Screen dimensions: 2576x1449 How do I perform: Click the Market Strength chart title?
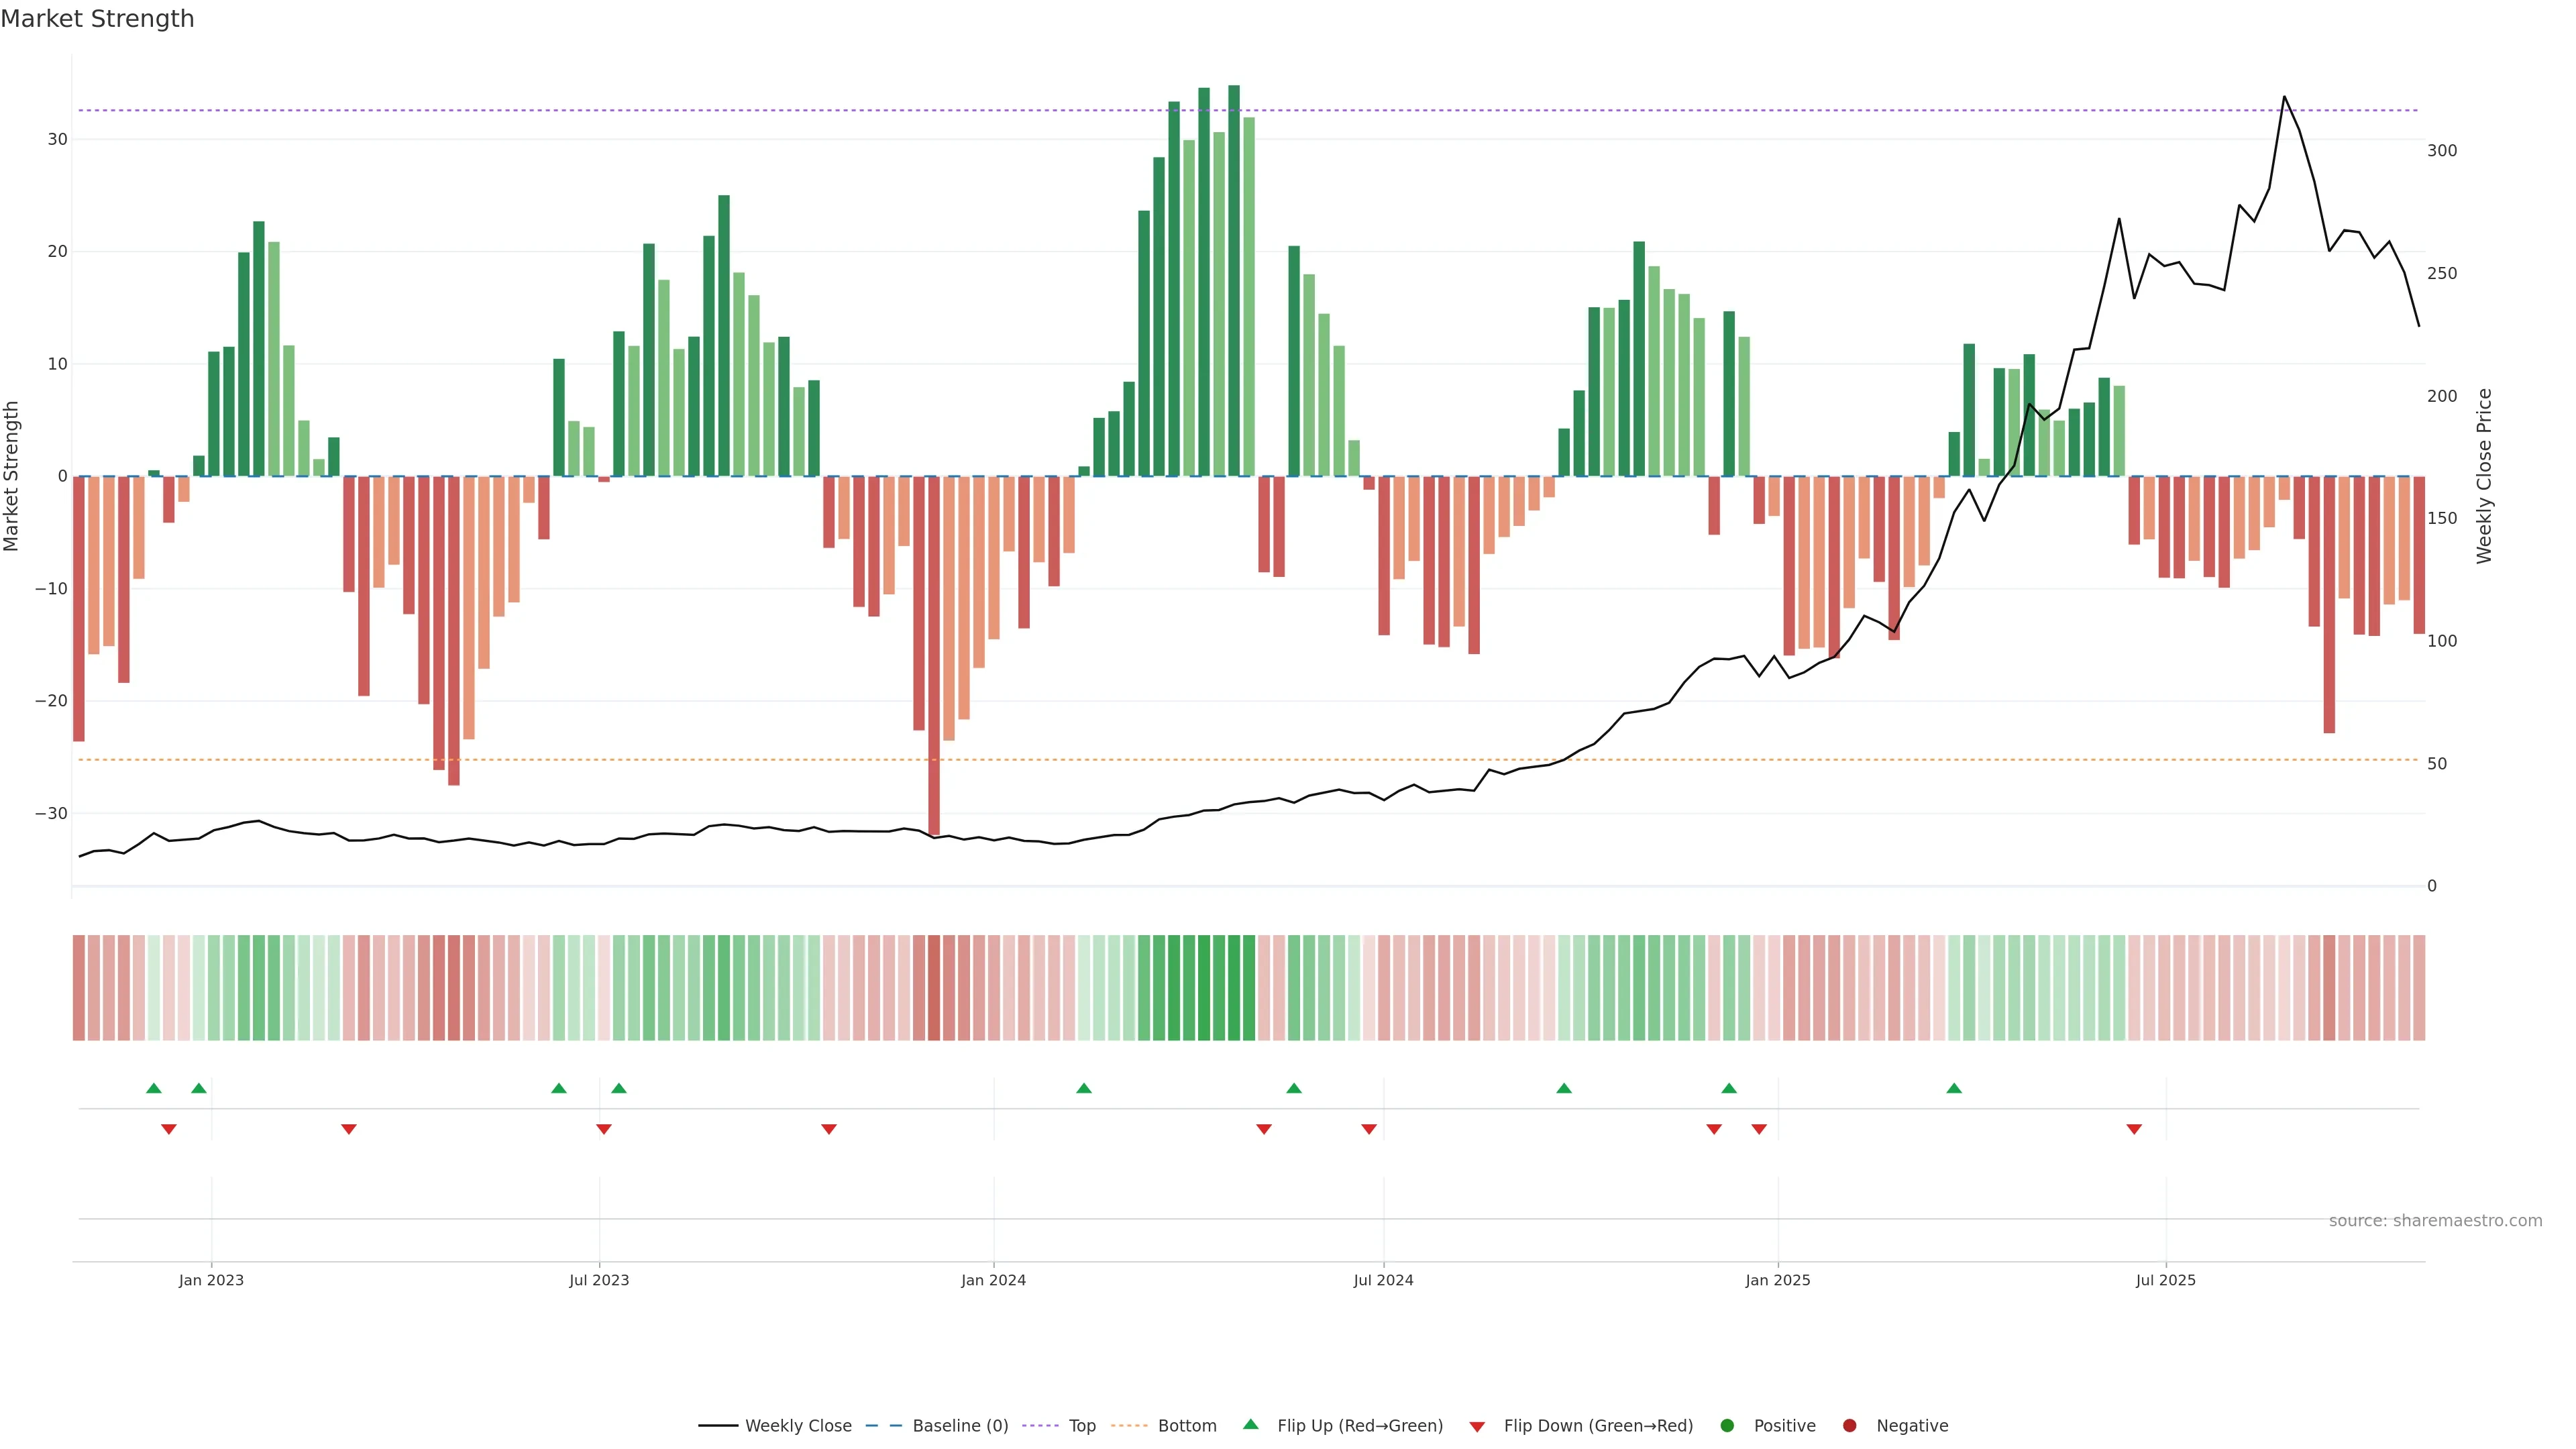pos(97,19)
